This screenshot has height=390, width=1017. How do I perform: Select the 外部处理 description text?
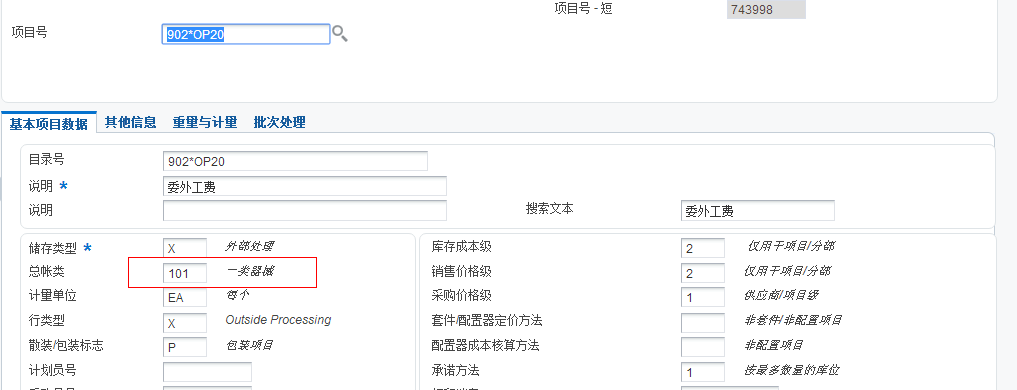(249, 246)
